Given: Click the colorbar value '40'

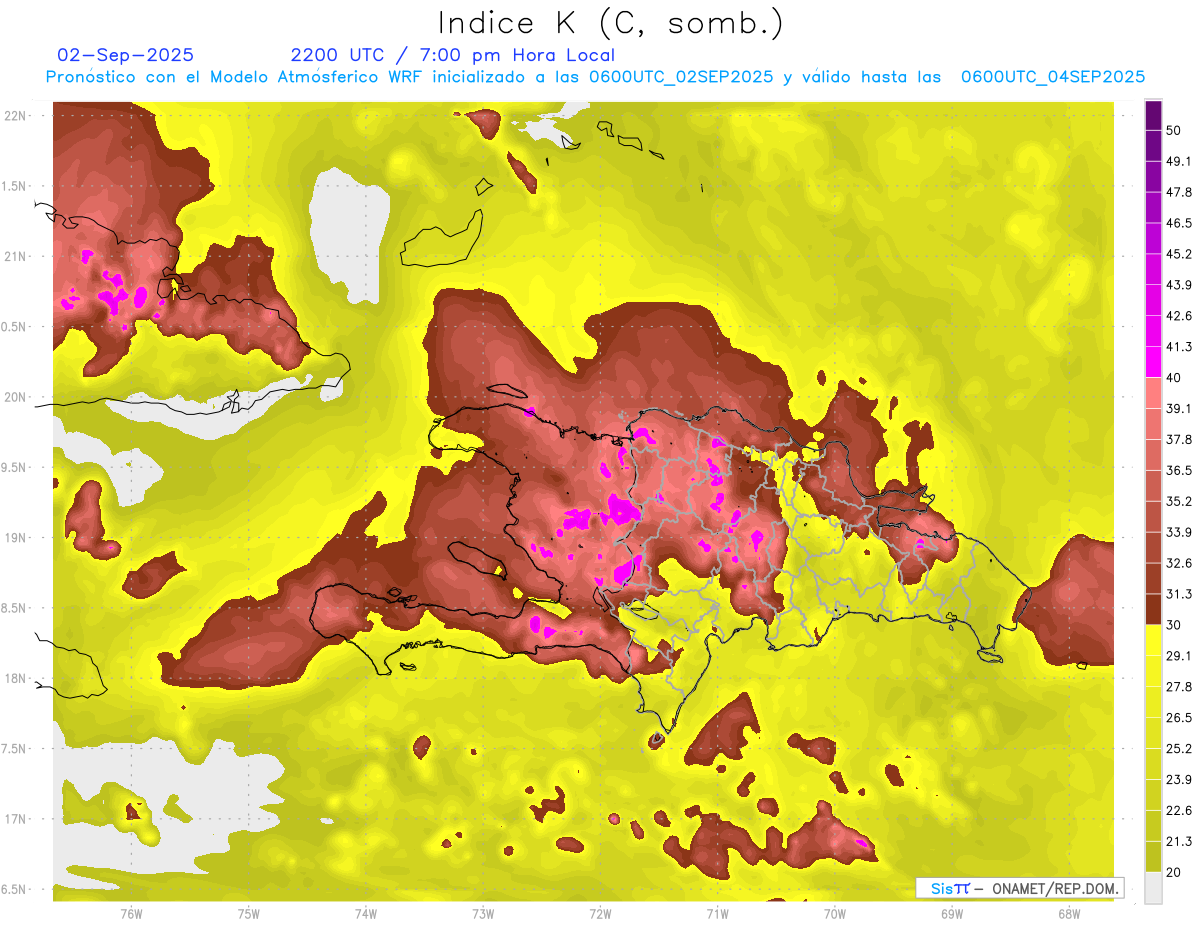Looking at the screenshot, I should (1174, 378).
